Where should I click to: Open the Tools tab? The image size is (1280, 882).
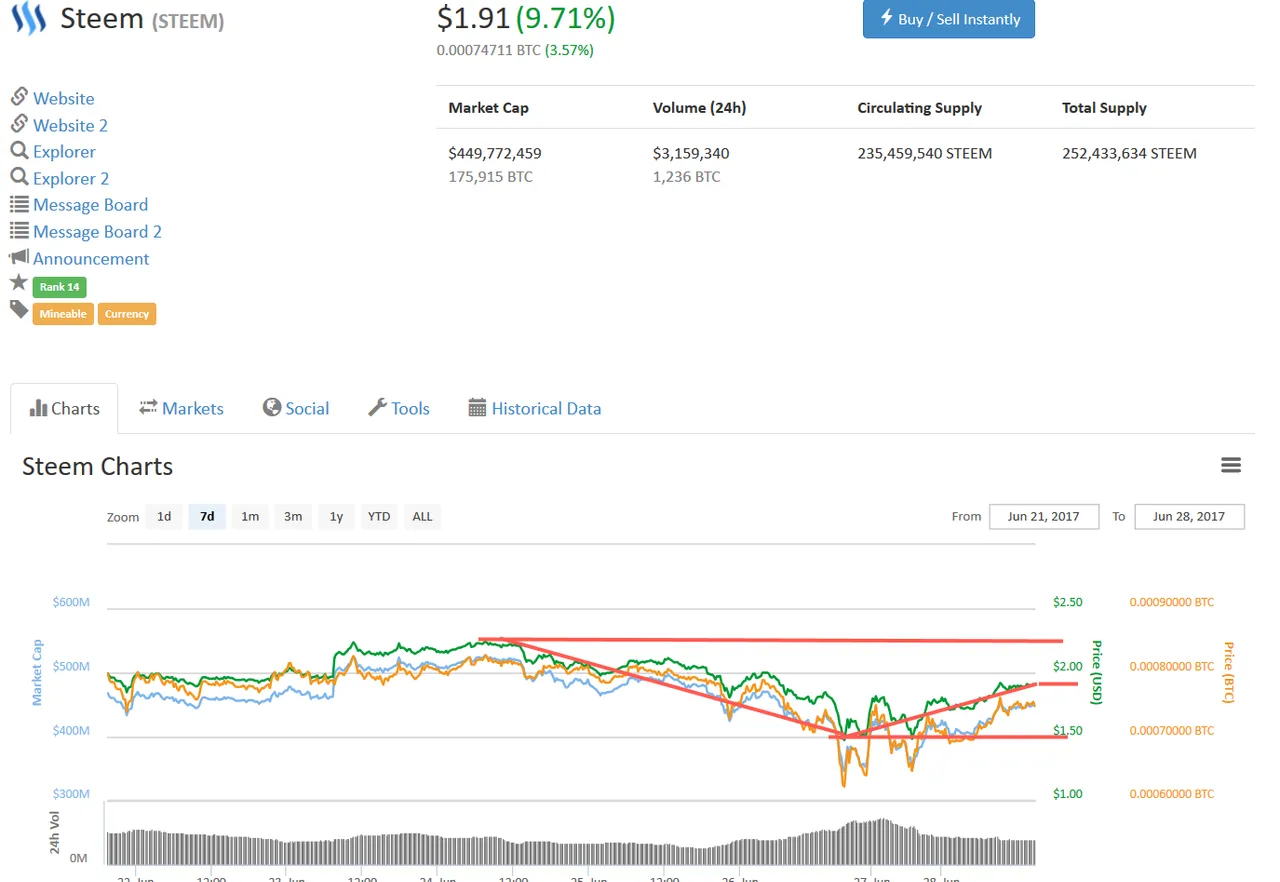tap(399, 408)
